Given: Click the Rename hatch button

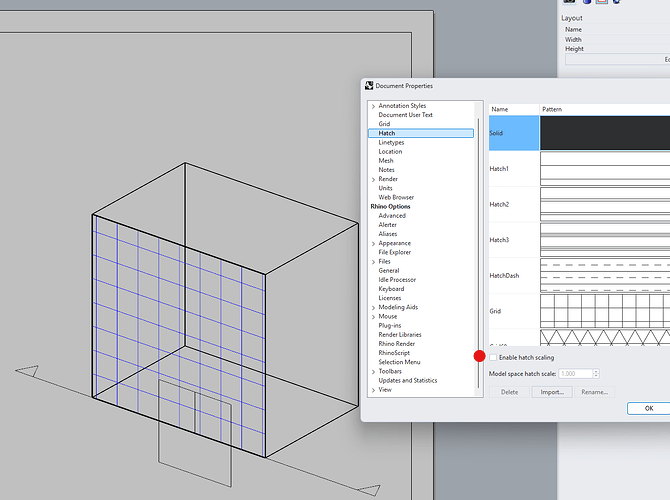Looking at the screenshot, I should point(594,392).
